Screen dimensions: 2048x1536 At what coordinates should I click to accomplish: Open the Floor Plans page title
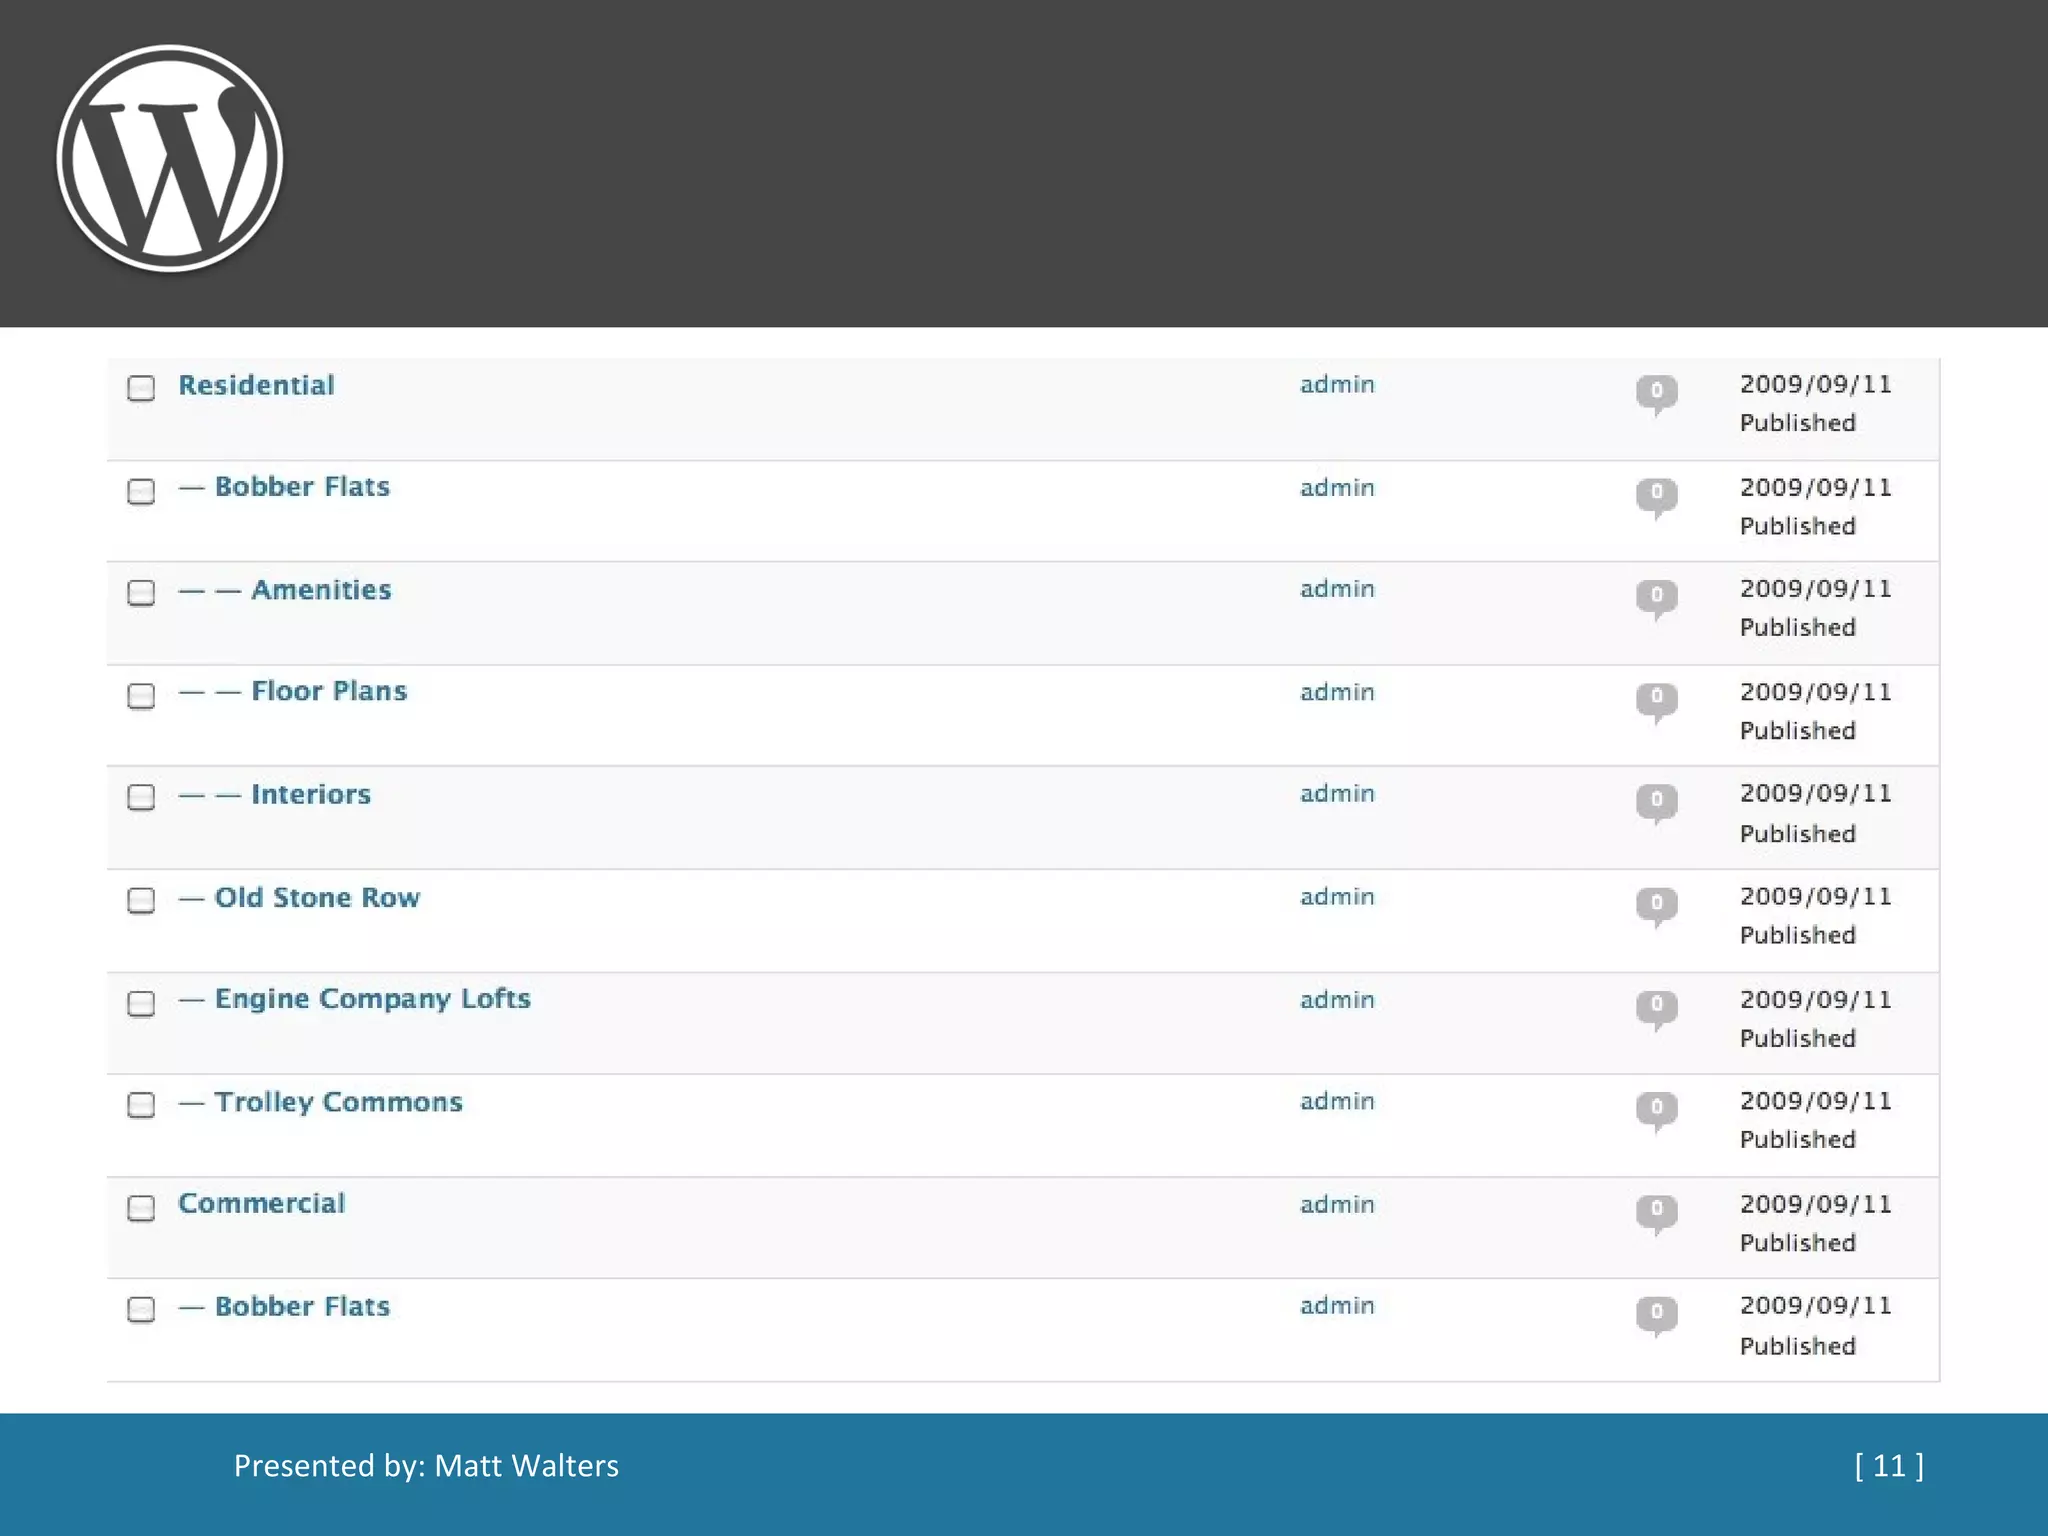pyautogui.click(x=328, y=691)
